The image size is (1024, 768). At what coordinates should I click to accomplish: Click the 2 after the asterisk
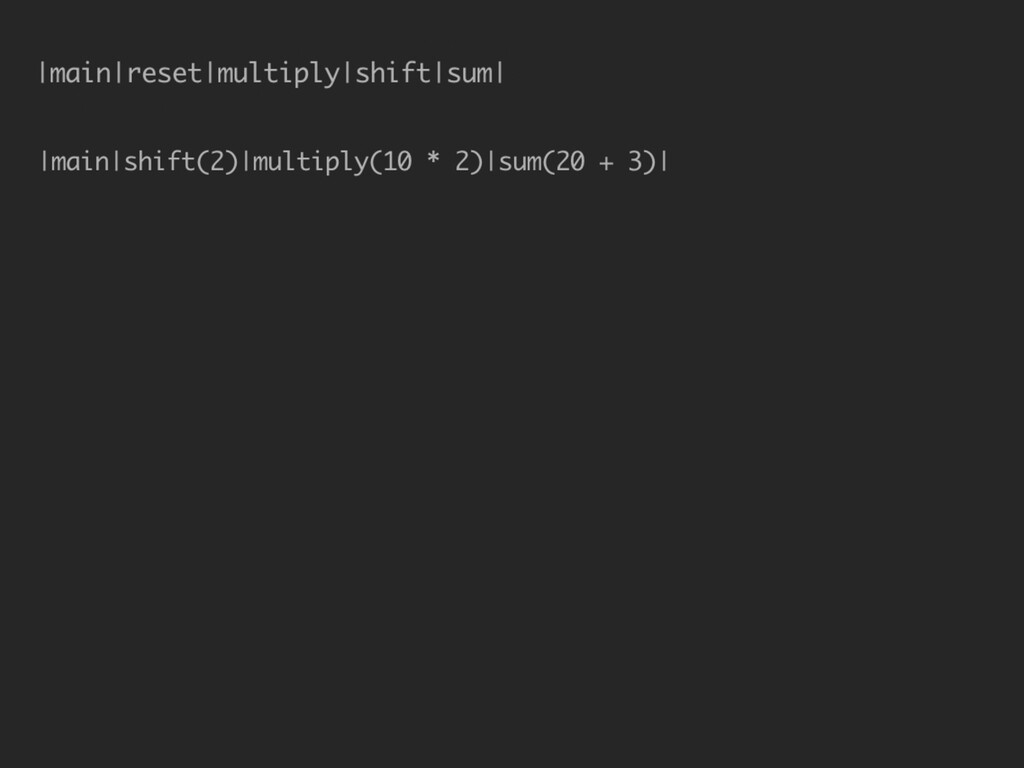tap(462, 161)
